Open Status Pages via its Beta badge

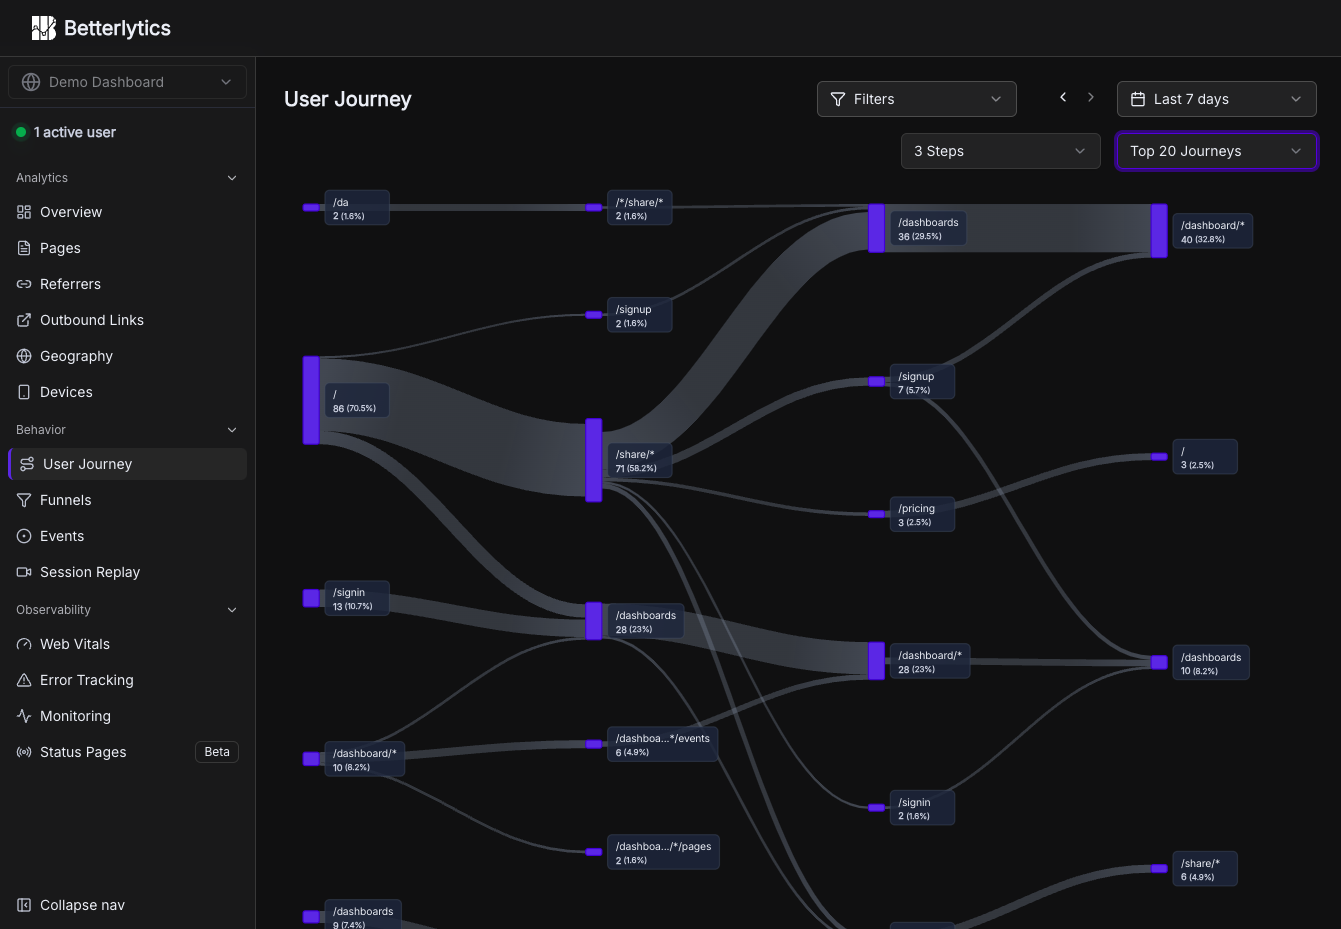(217, 752)
